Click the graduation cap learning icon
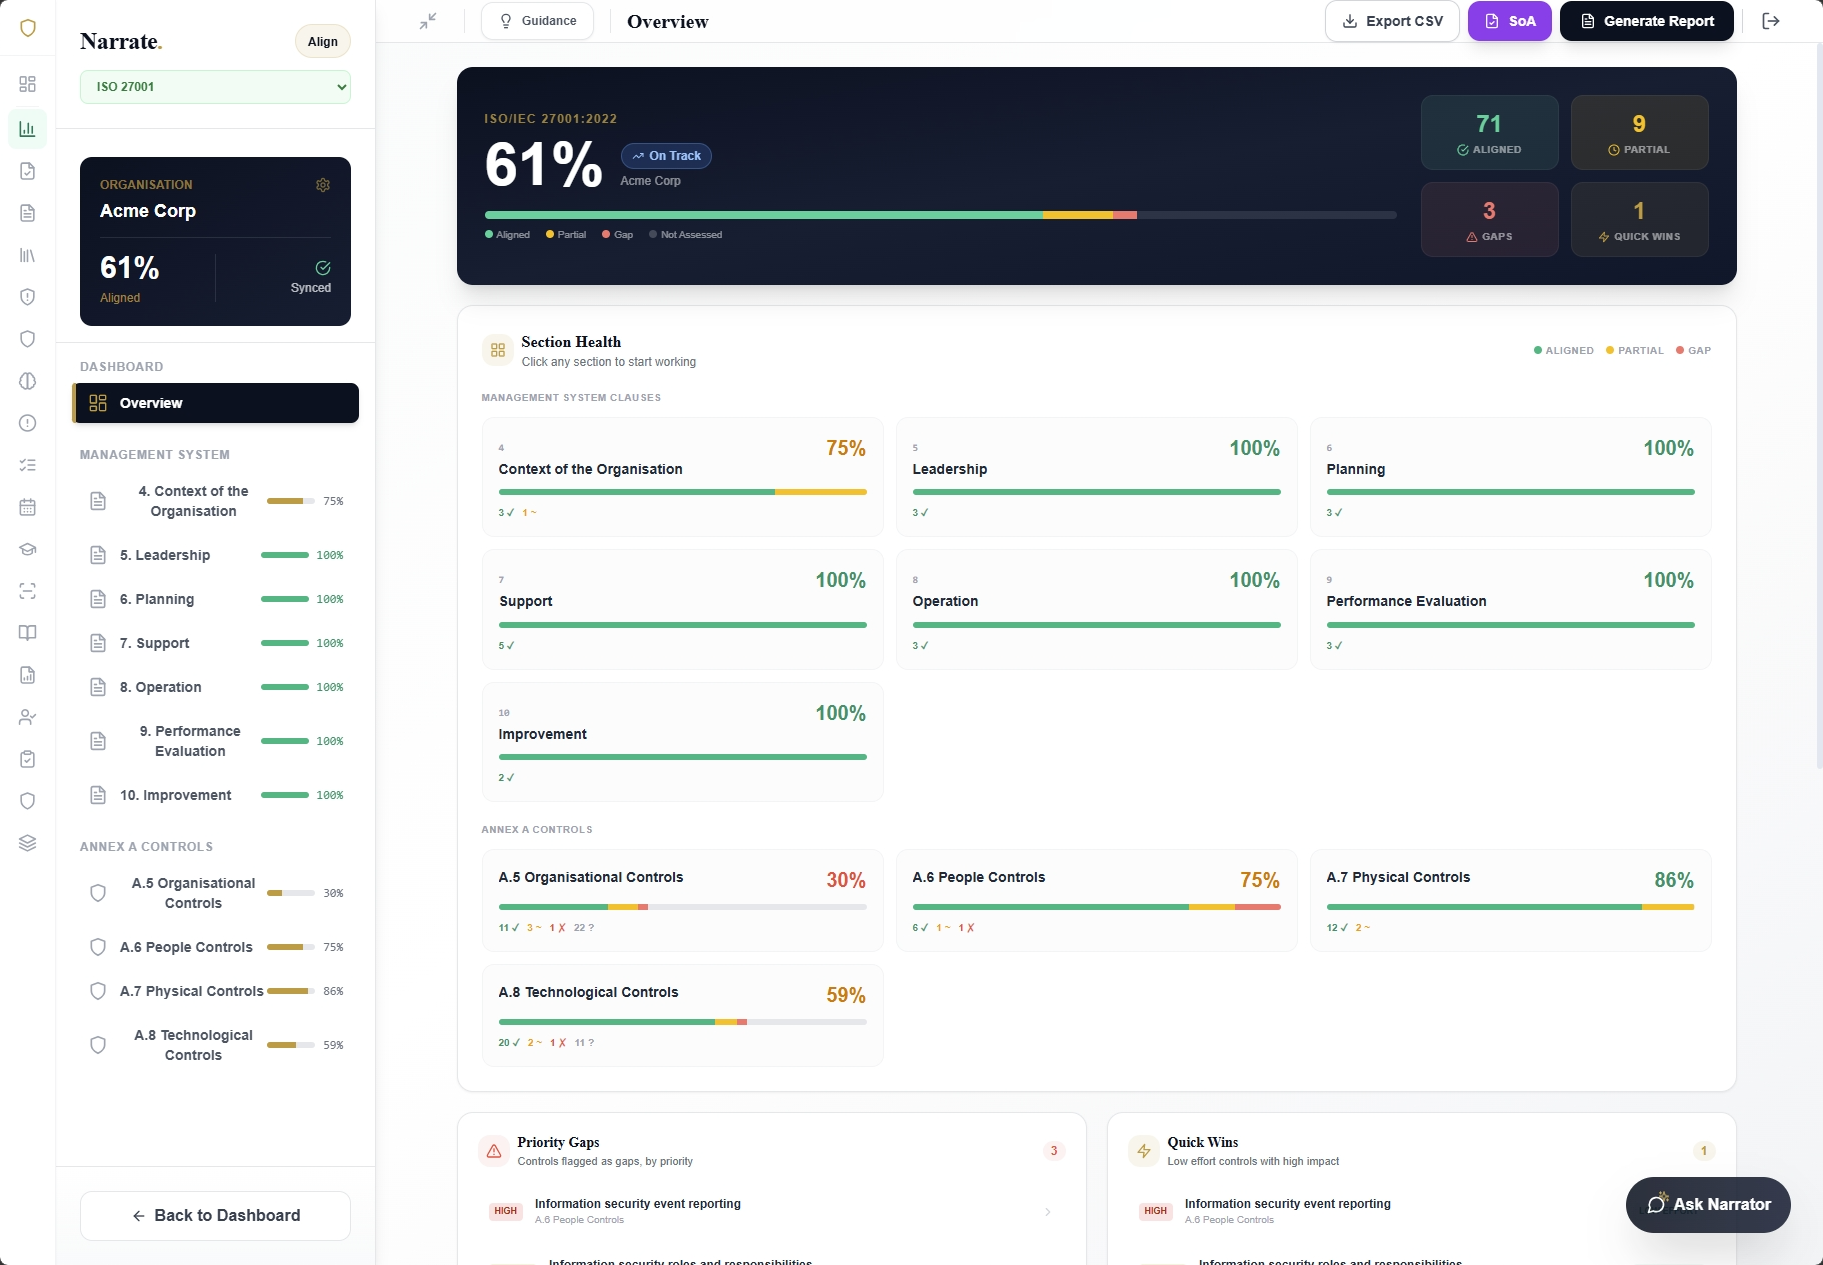The height and width of the screenshot is (1265, 1823). click(27, 549)
